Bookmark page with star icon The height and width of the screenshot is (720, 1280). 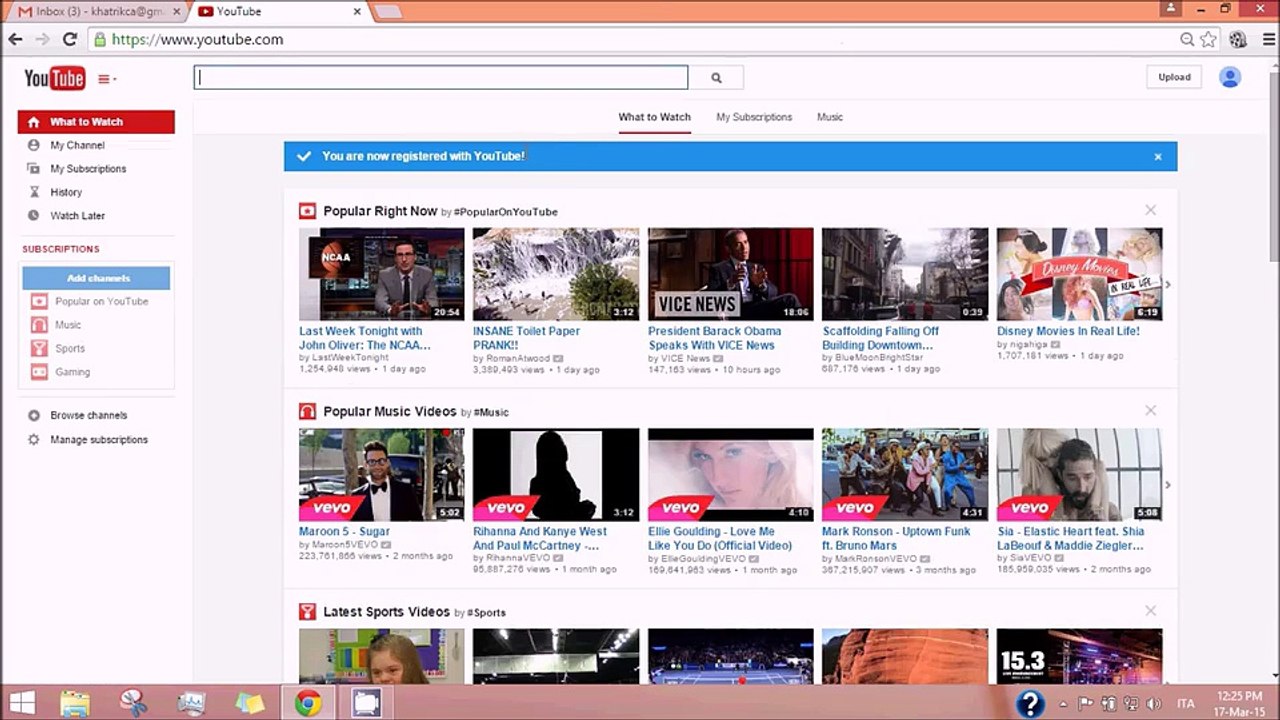1209,39
